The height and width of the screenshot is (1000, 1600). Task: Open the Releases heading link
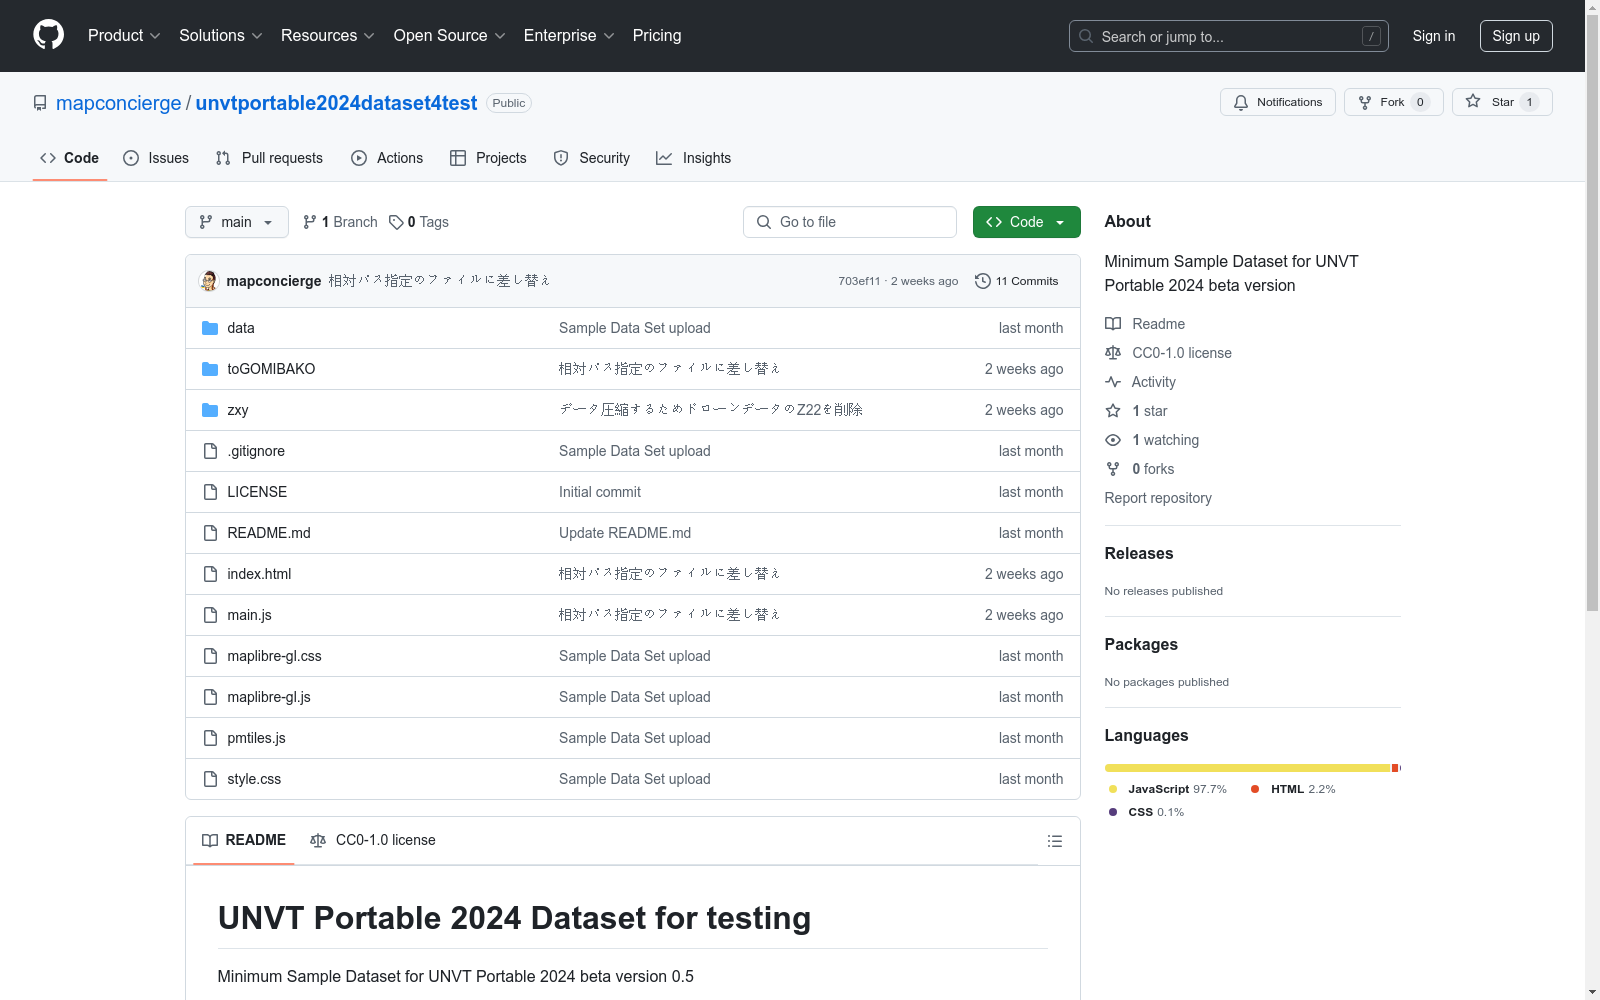click(1139, 553)
